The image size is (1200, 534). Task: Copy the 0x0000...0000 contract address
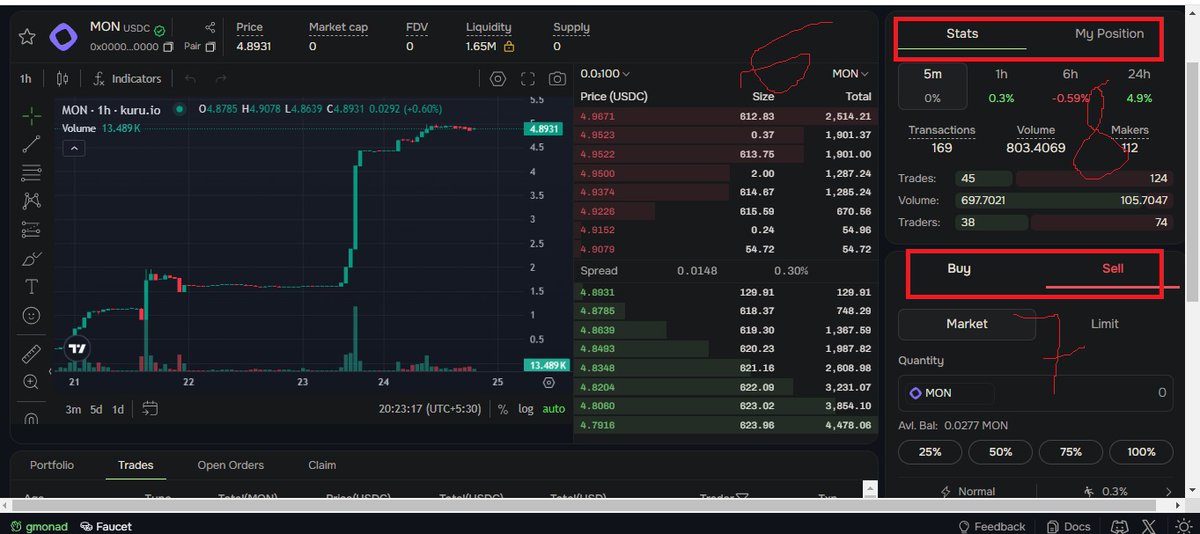(168, 47)
